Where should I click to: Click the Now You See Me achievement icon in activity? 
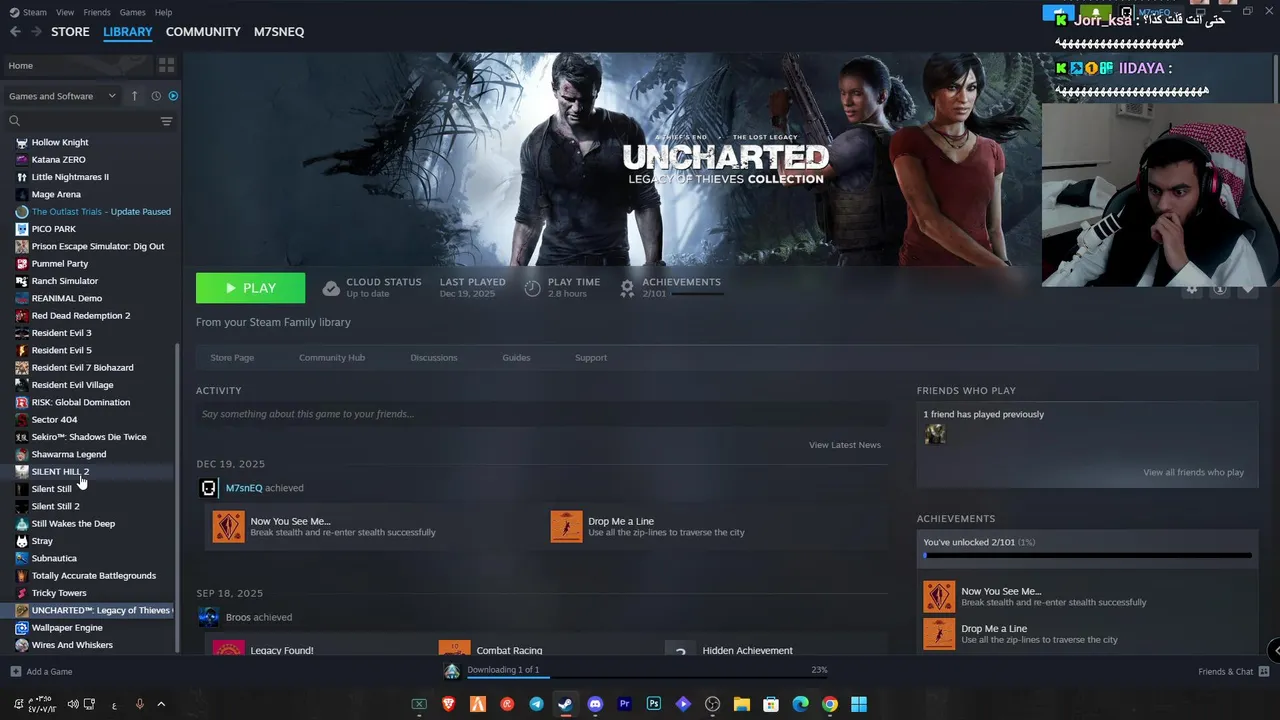coord(228,527)
